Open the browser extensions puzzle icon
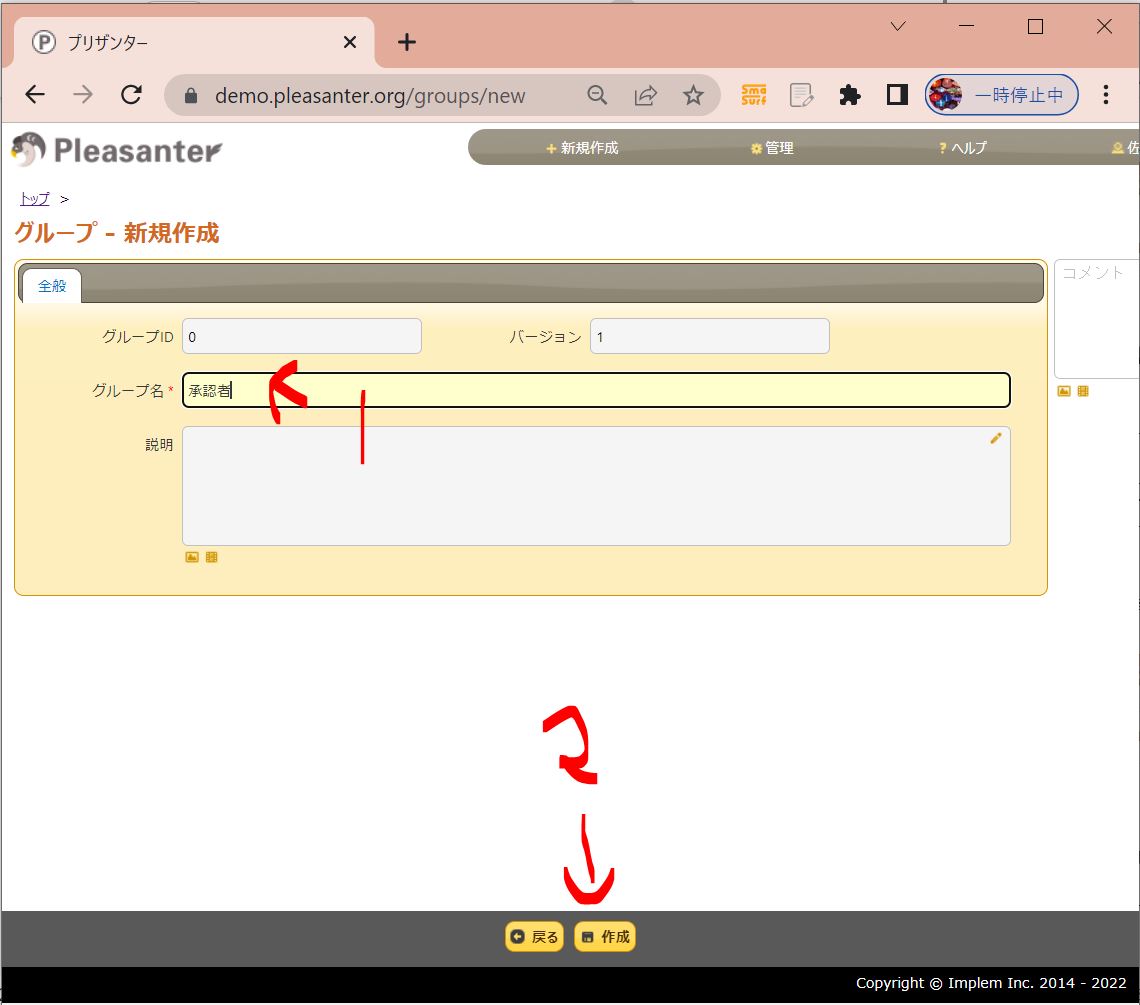This screenshot has width=1140, height=1005. click(849, 95)
